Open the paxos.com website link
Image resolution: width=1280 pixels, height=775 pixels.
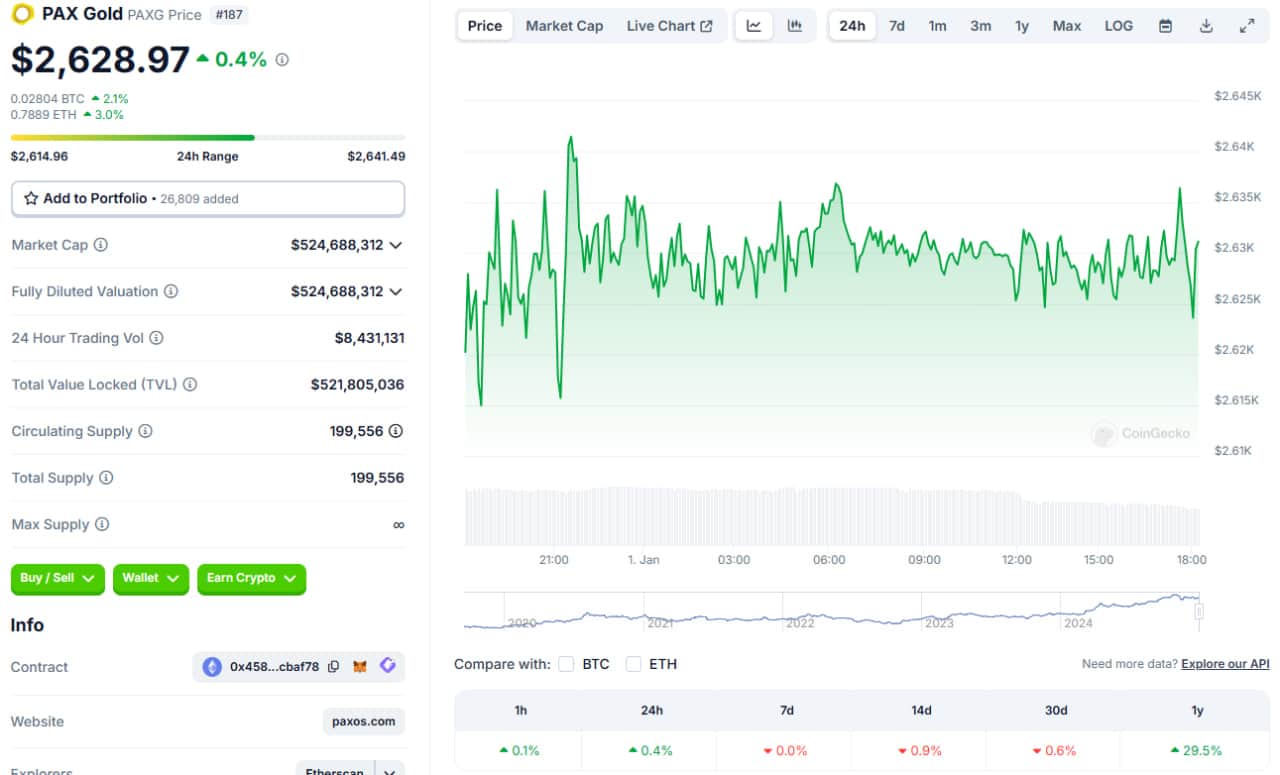(x=364, y=721)
